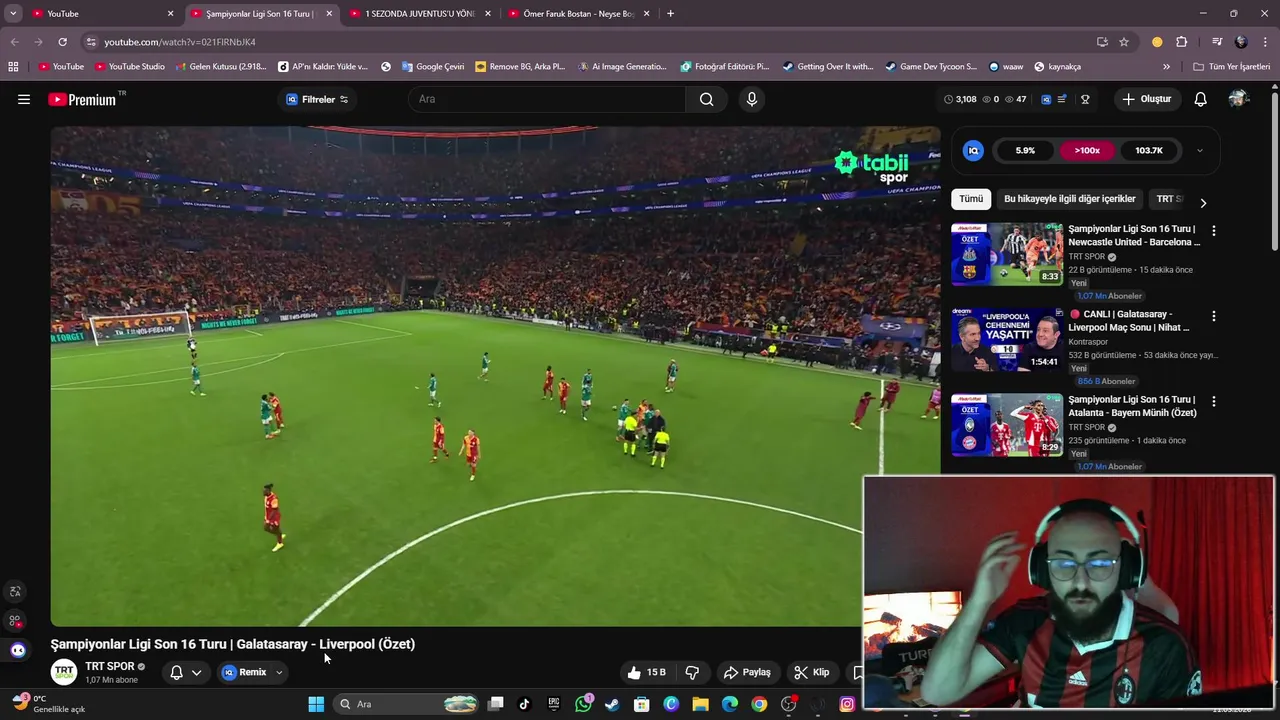Image resolution: width=1280 pixels, height=720 pixels.
Task: Click the Klip scissors button
Action: [811, 672]
